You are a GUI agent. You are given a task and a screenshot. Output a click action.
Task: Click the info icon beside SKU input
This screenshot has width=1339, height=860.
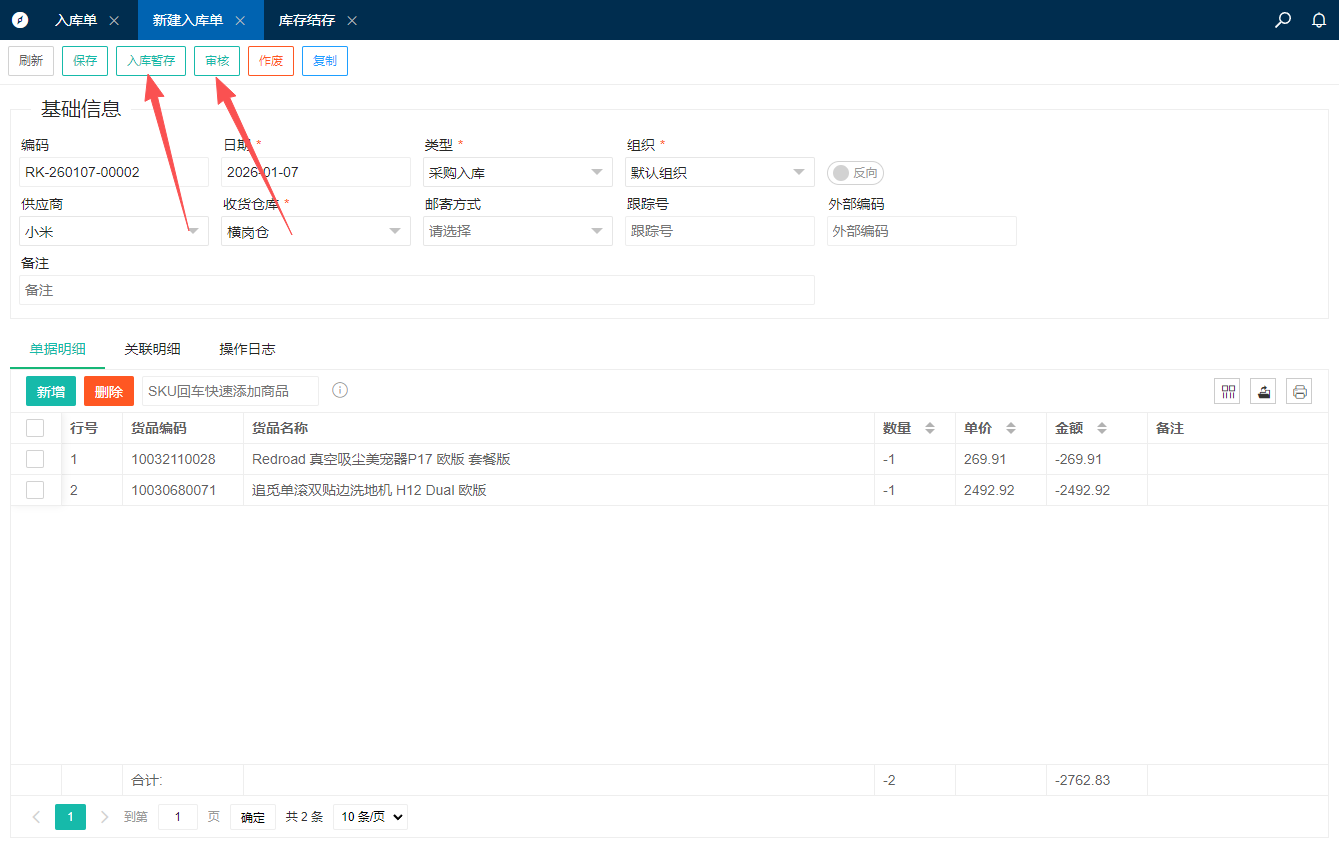coord(340,390)
